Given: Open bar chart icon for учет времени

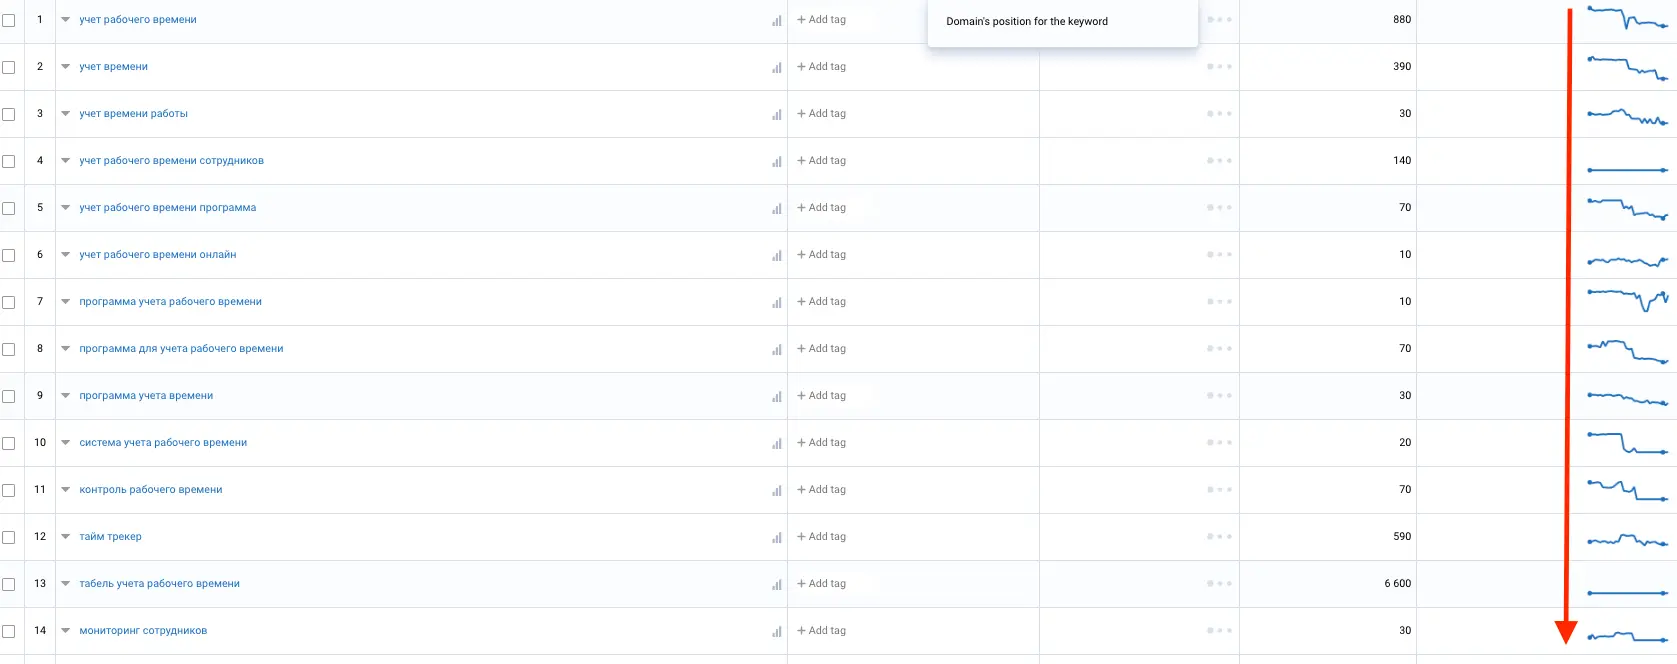Looking at the screenshot, I should coord(777,68).
